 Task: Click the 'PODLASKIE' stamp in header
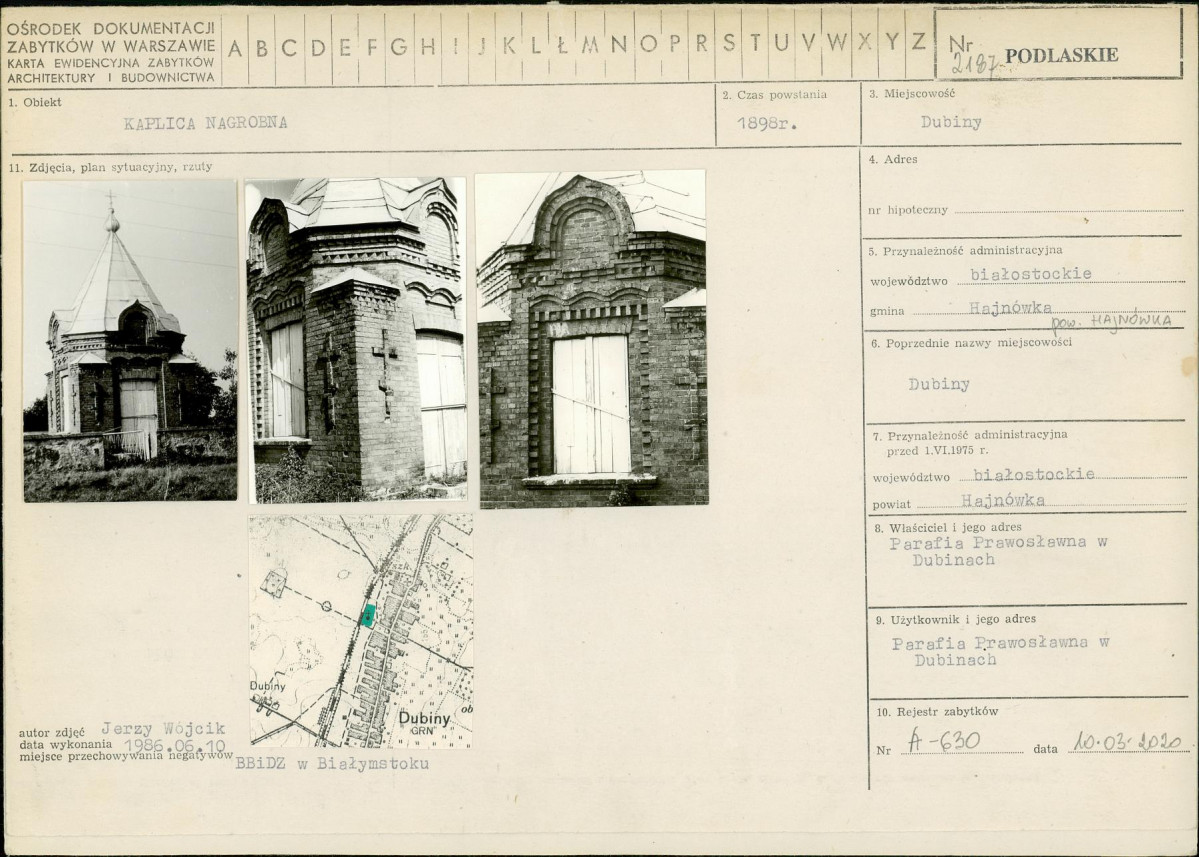point(1061,55)
